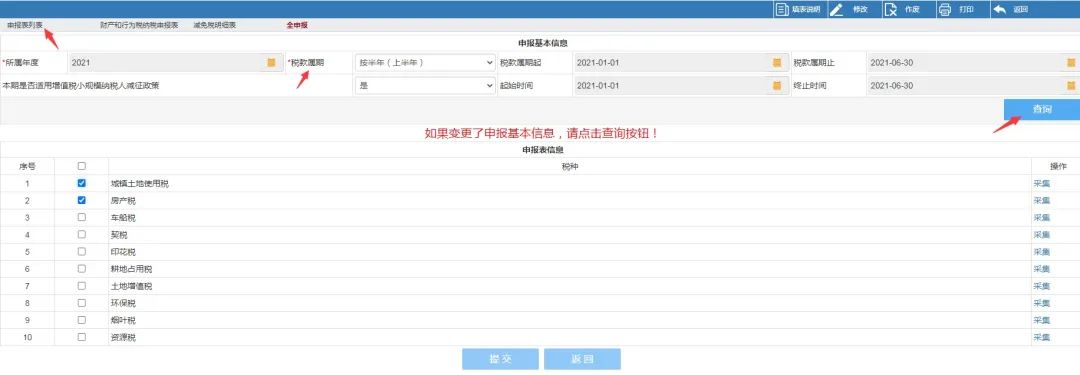Screen dimensions: 1080x375
Task: Switch to the 申报表列表 tab
Action: click(x=25, y=25)
